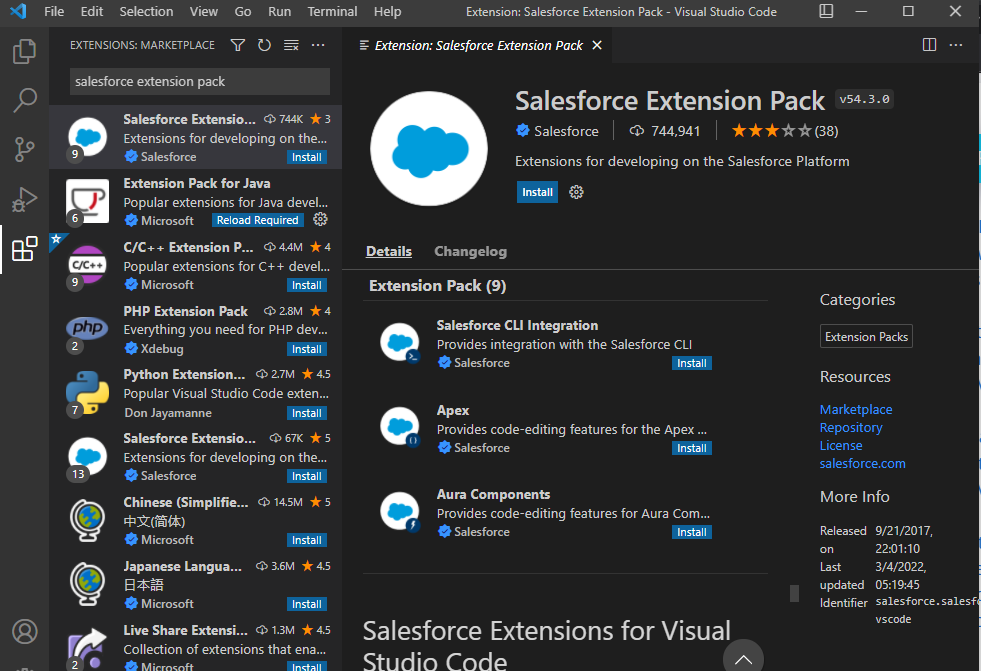981x671 pixels.
Task: Select the Salesforce Extension Pack with 67K downloads
Action: click(195, 457)
